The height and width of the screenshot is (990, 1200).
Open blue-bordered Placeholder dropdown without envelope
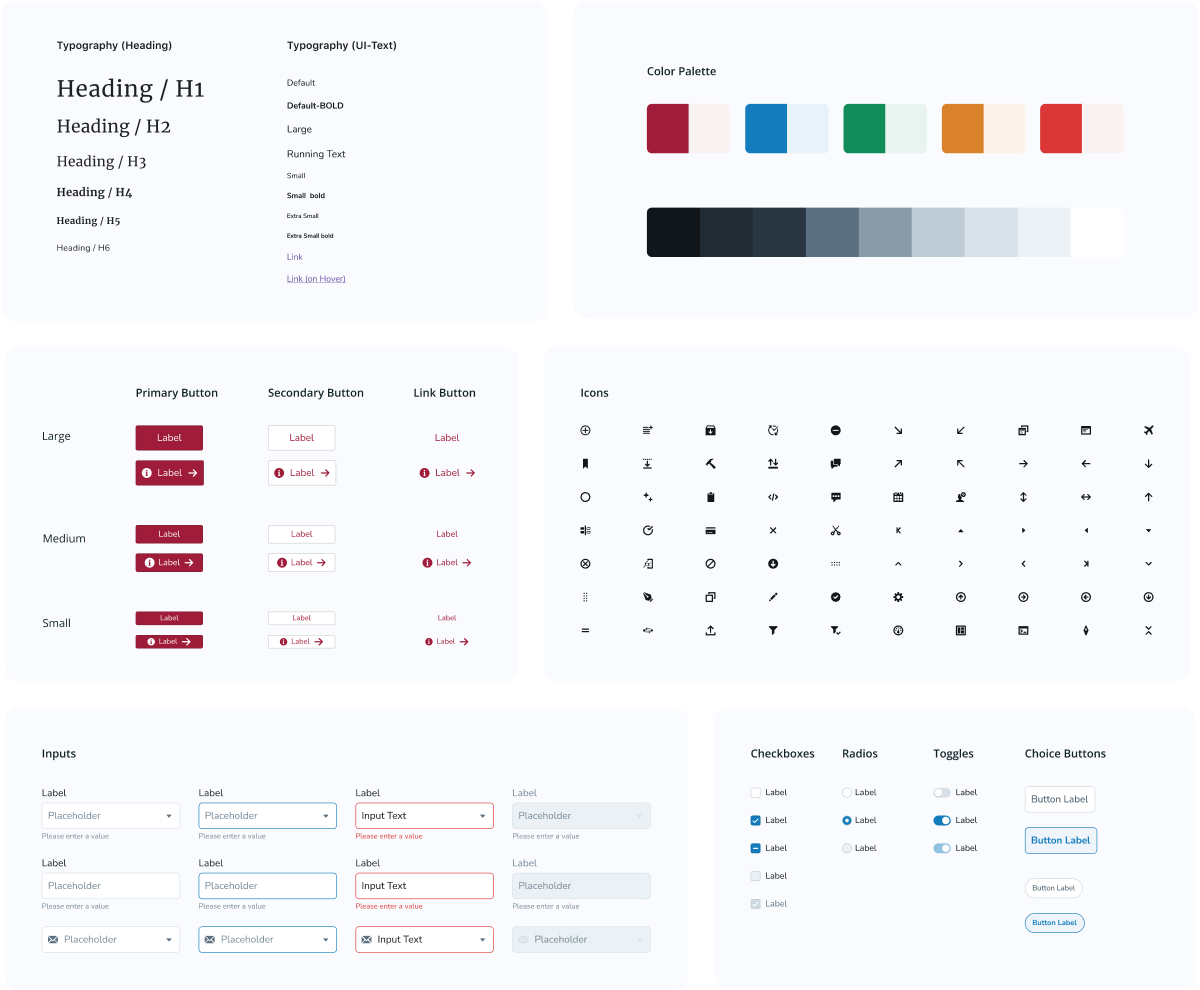click(x=268, y=816)
